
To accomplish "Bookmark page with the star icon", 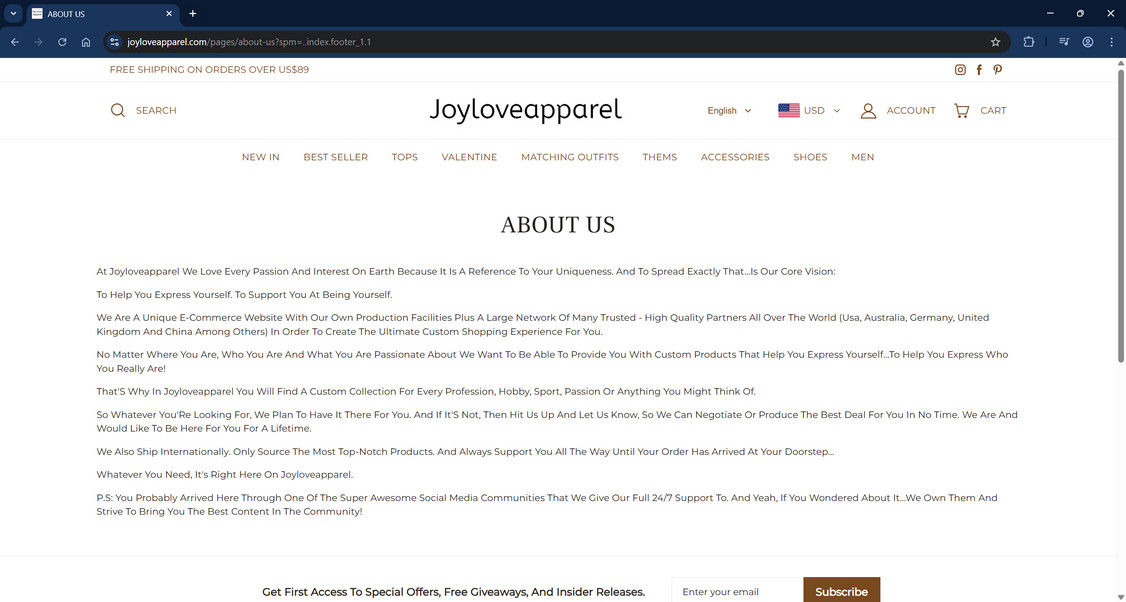I will click(995, 42).
